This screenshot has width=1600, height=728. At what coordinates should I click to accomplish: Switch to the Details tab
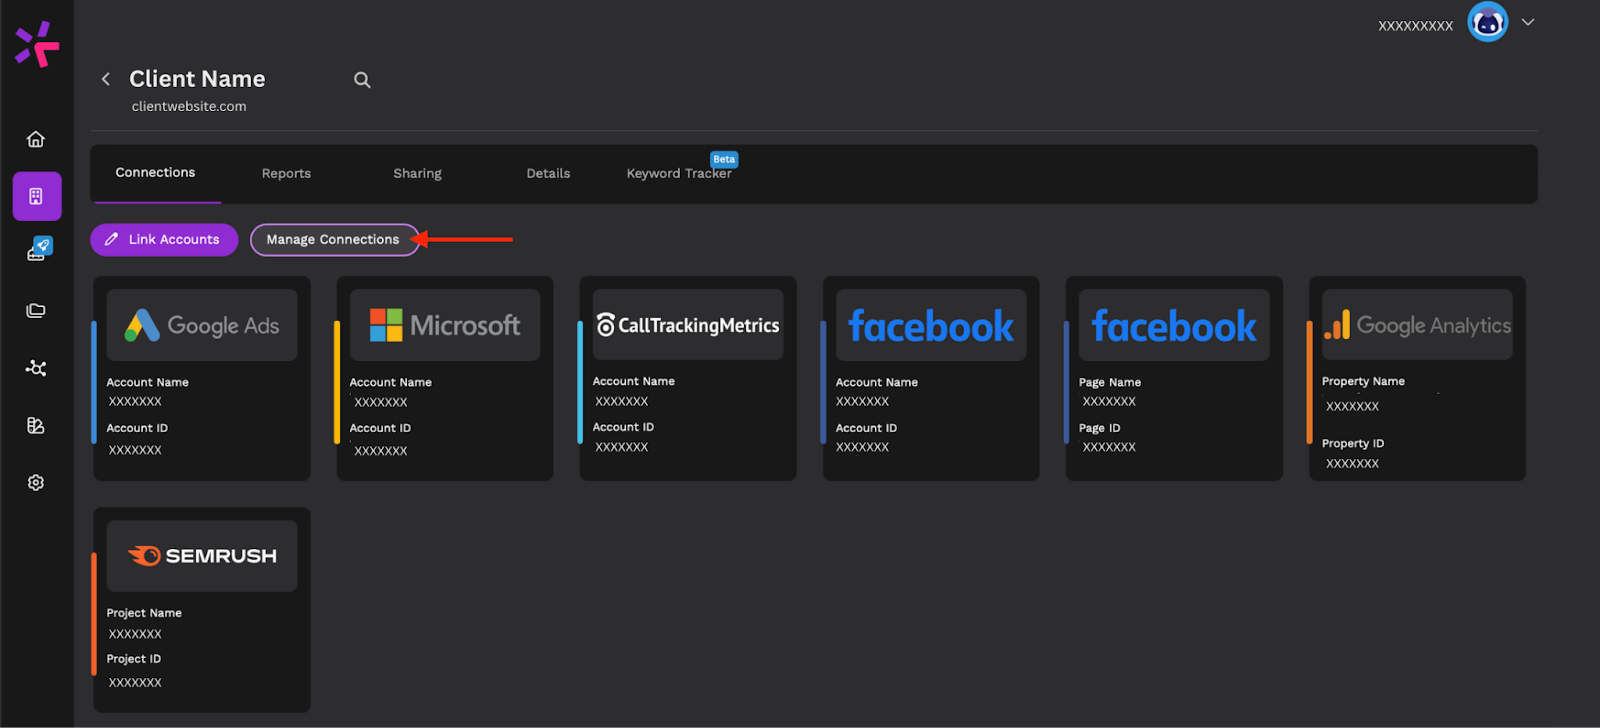[x=548, y=173]
